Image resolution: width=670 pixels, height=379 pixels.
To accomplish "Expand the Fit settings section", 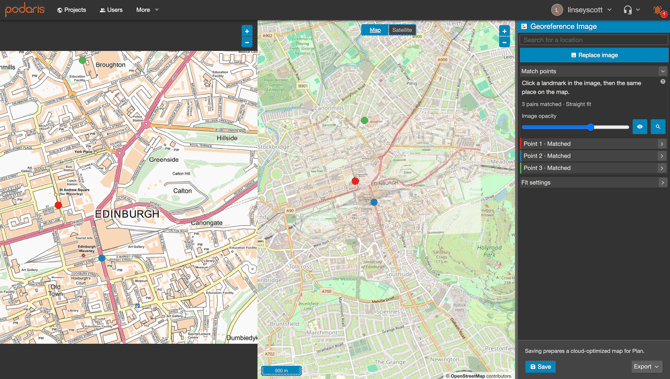I will click(x=594, y=182).
